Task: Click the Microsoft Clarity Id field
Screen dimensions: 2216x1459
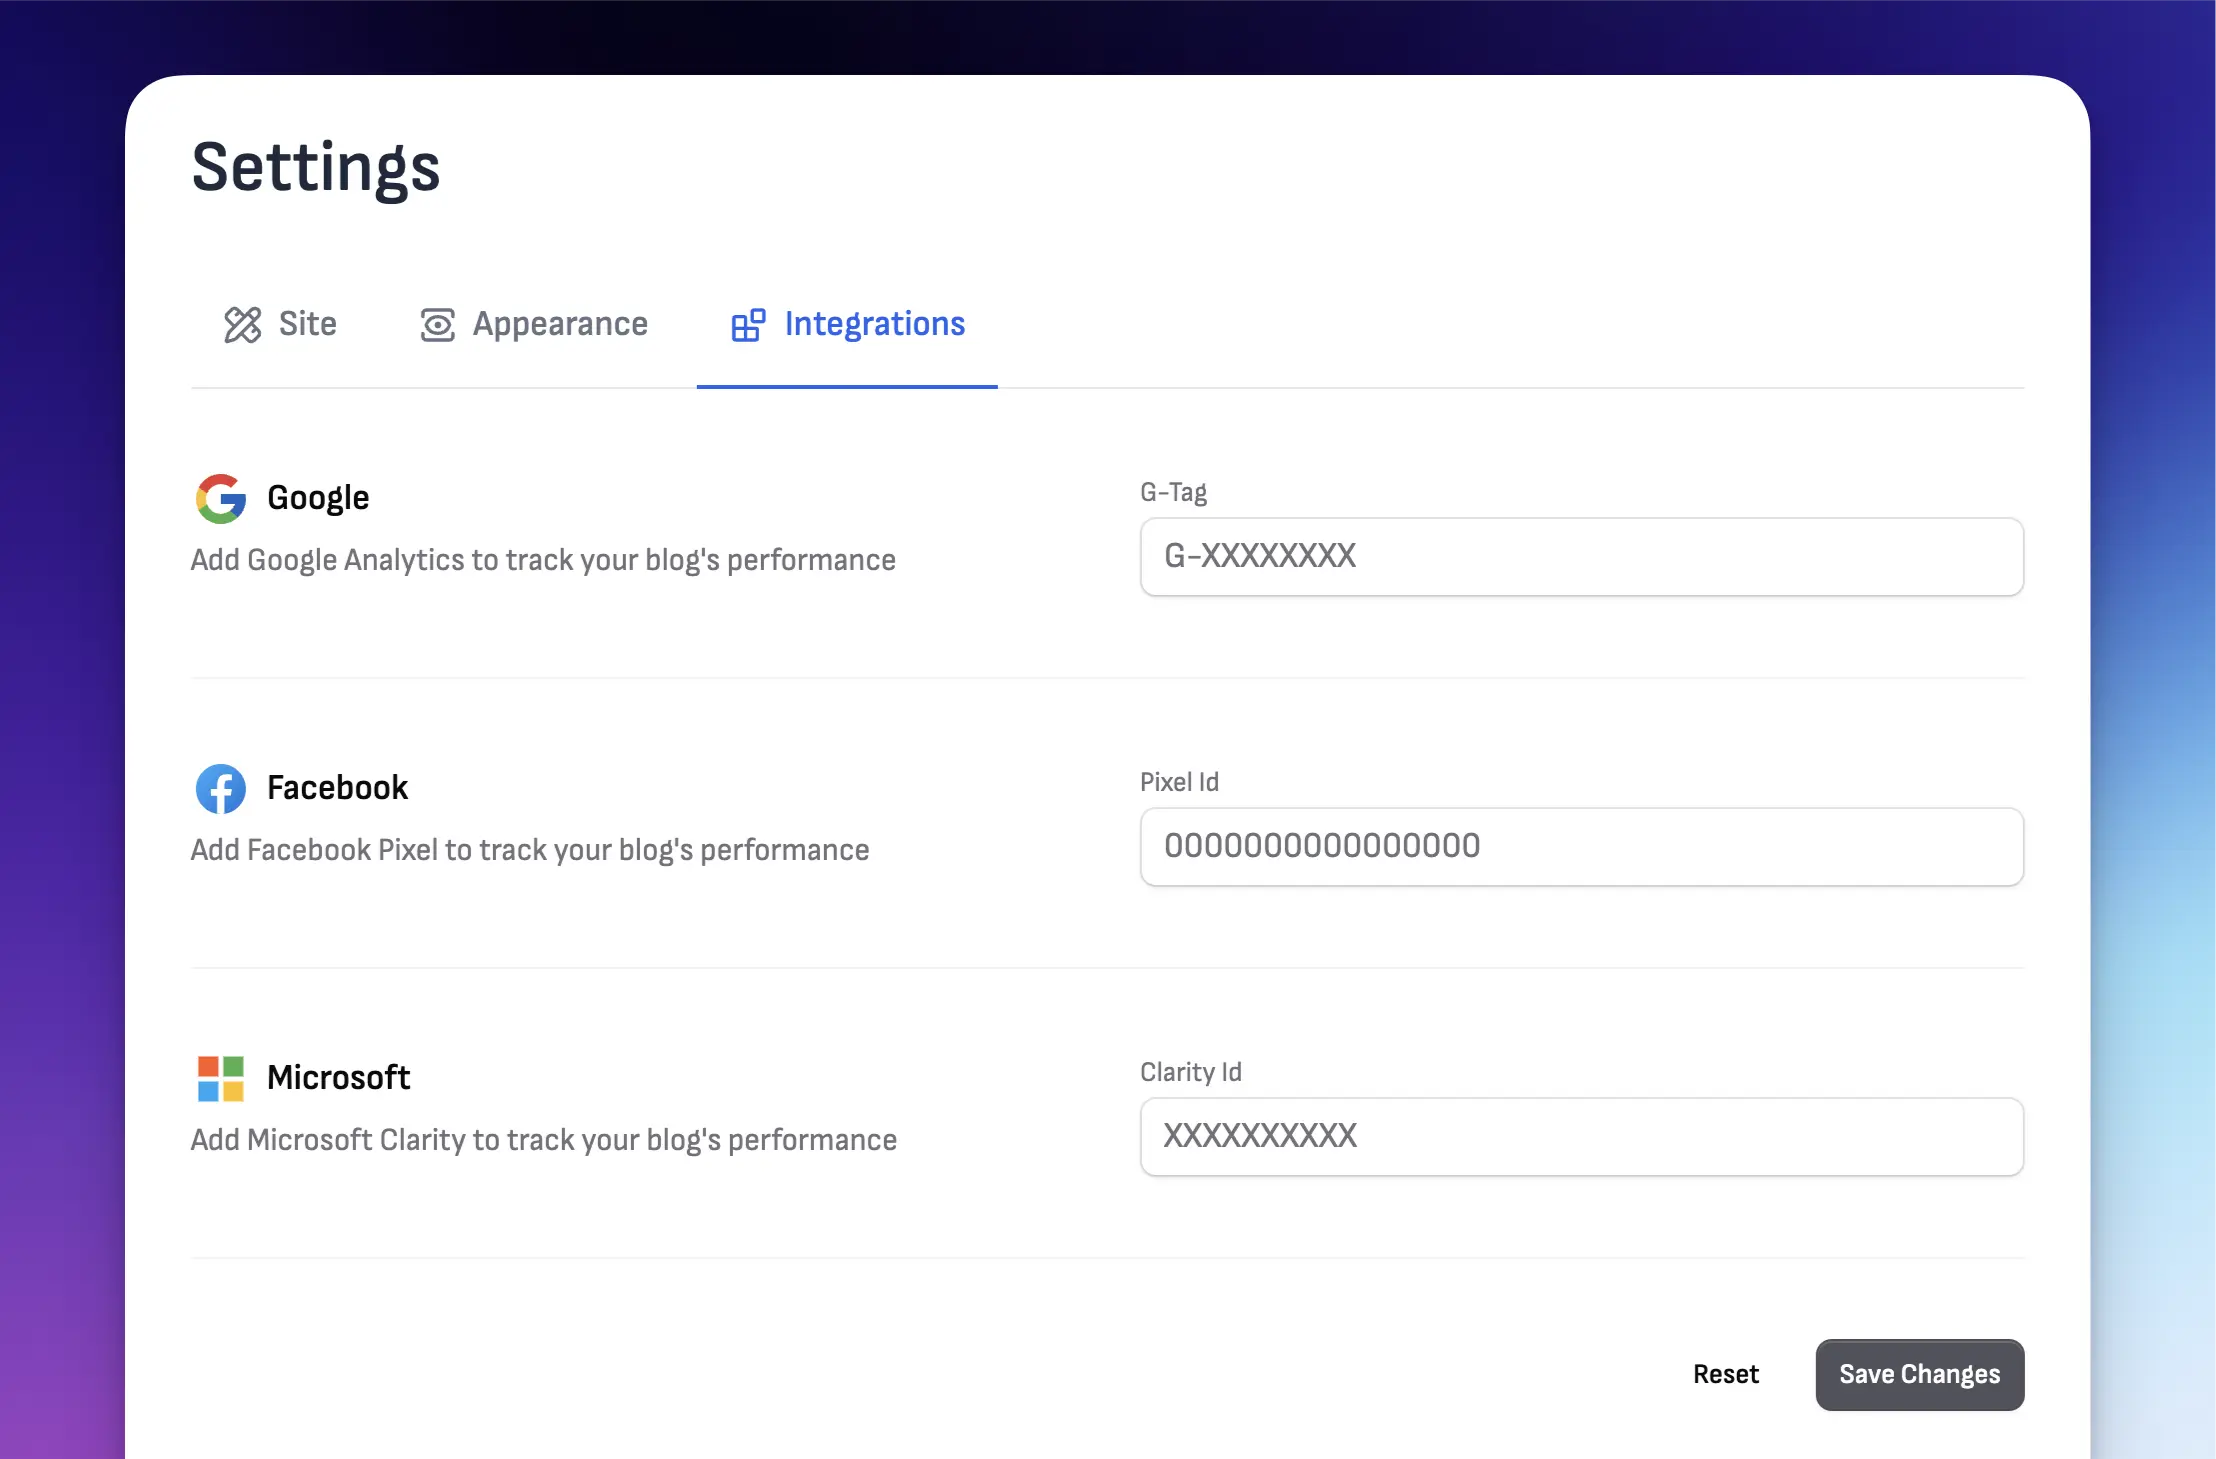Action: (1581, 1137)
